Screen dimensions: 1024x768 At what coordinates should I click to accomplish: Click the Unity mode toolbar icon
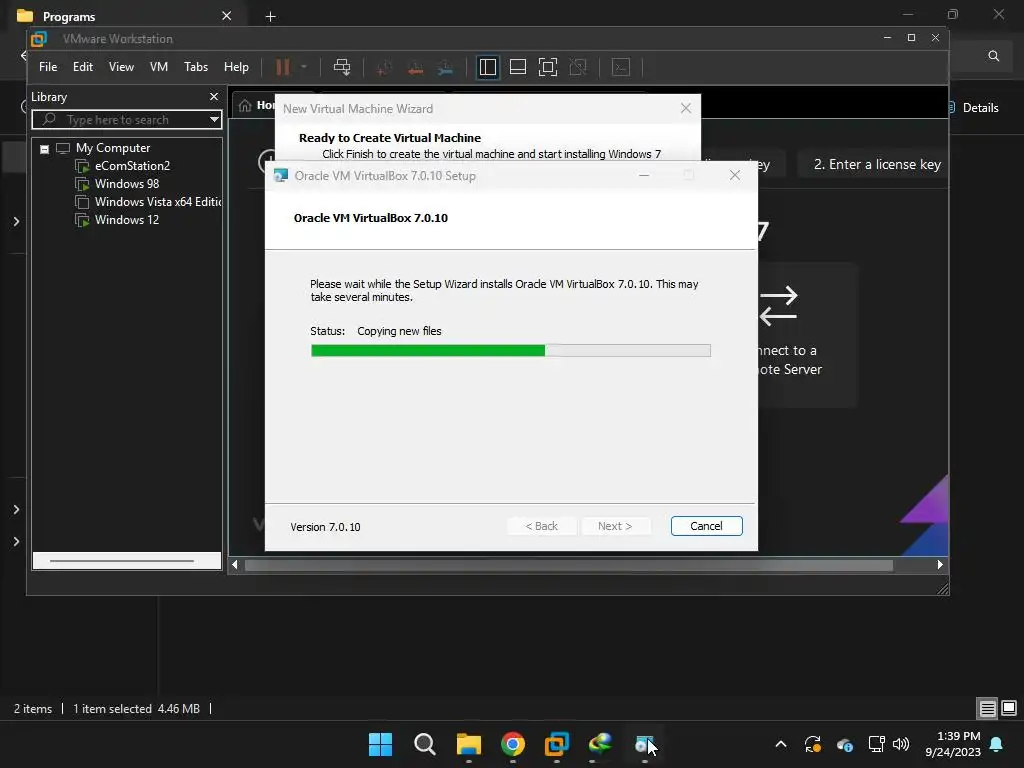pyautogui.click(x=578, y=67)
